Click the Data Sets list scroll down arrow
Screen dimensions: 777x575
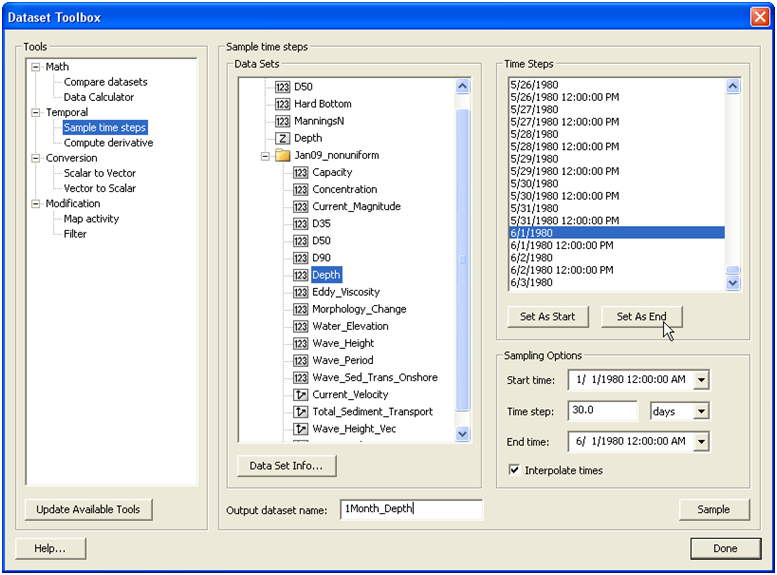tap(462, 434)
